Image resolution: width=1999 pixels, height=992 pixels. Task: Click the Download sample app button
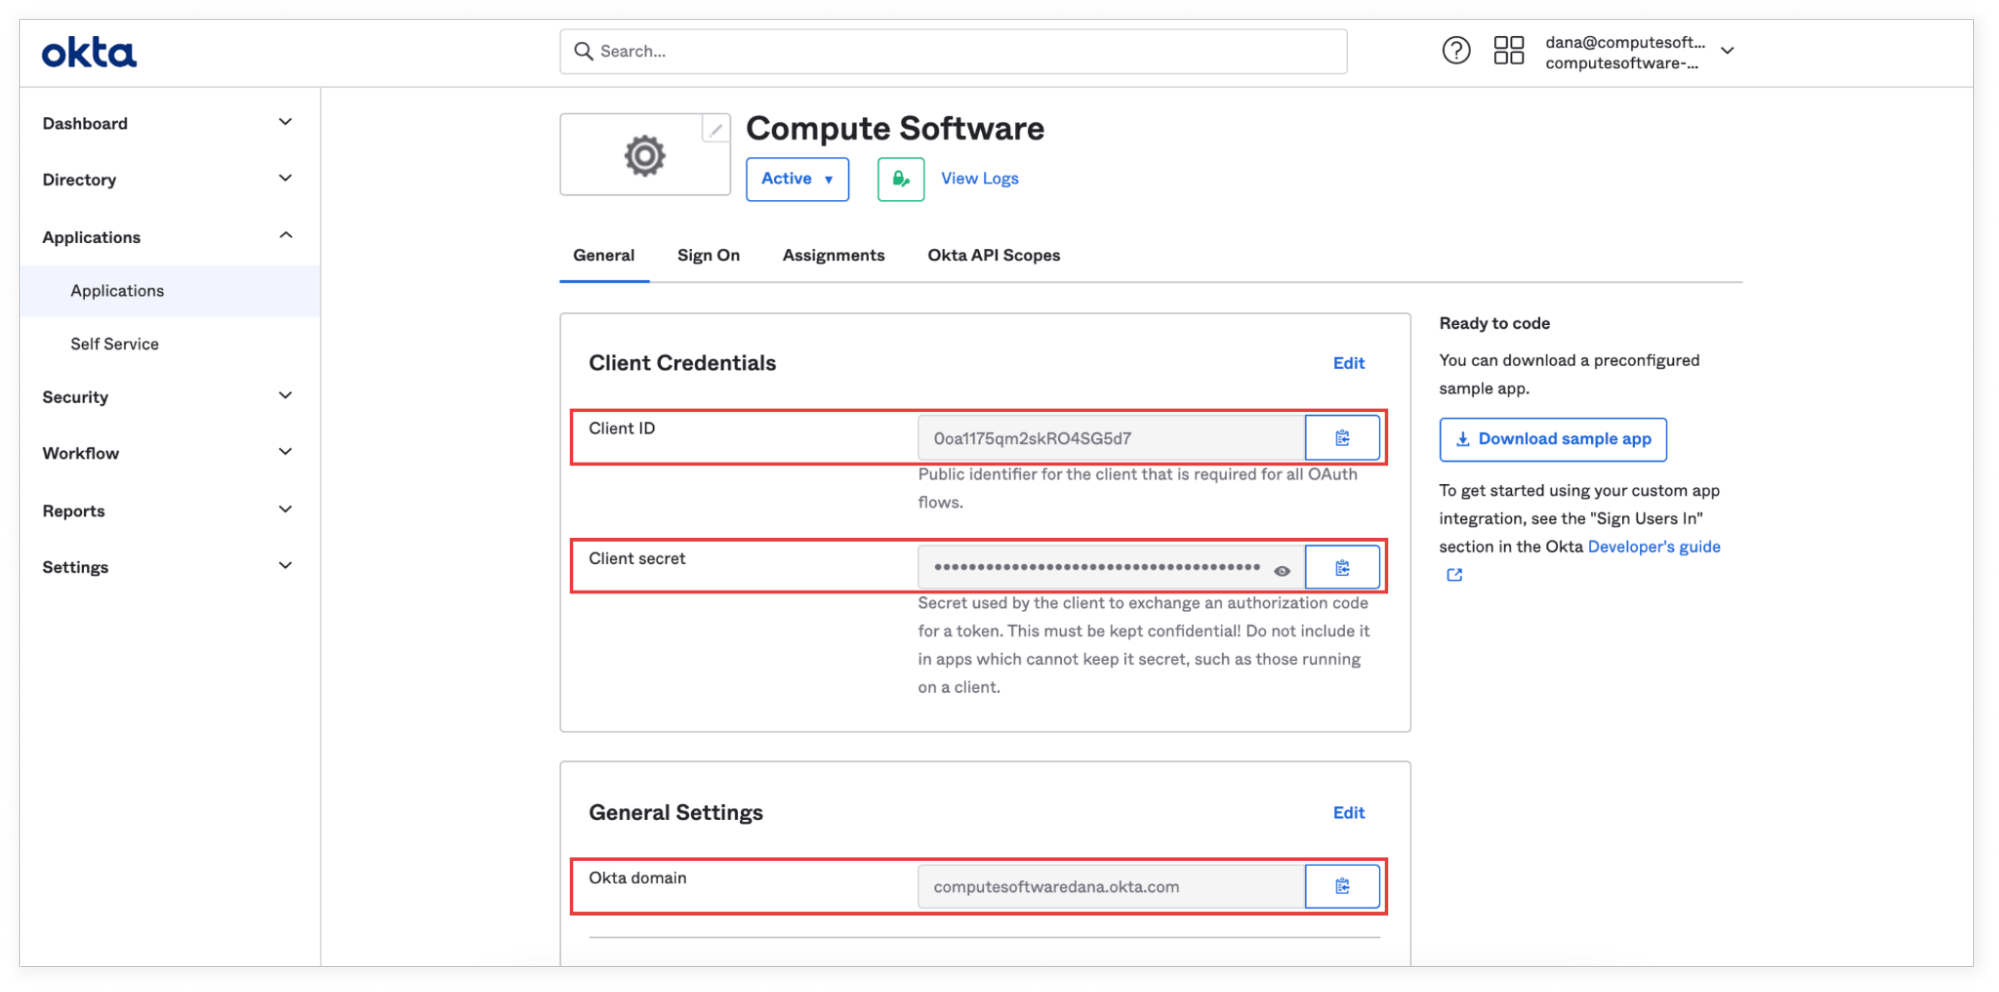point(1552,439)
